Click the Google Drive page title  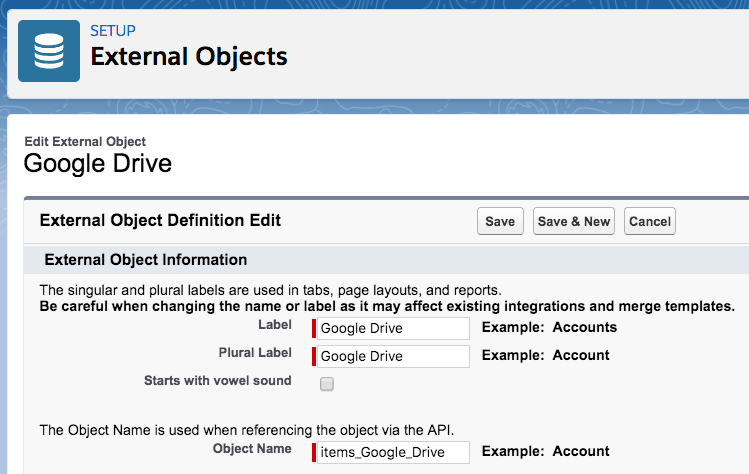point(98,163)
